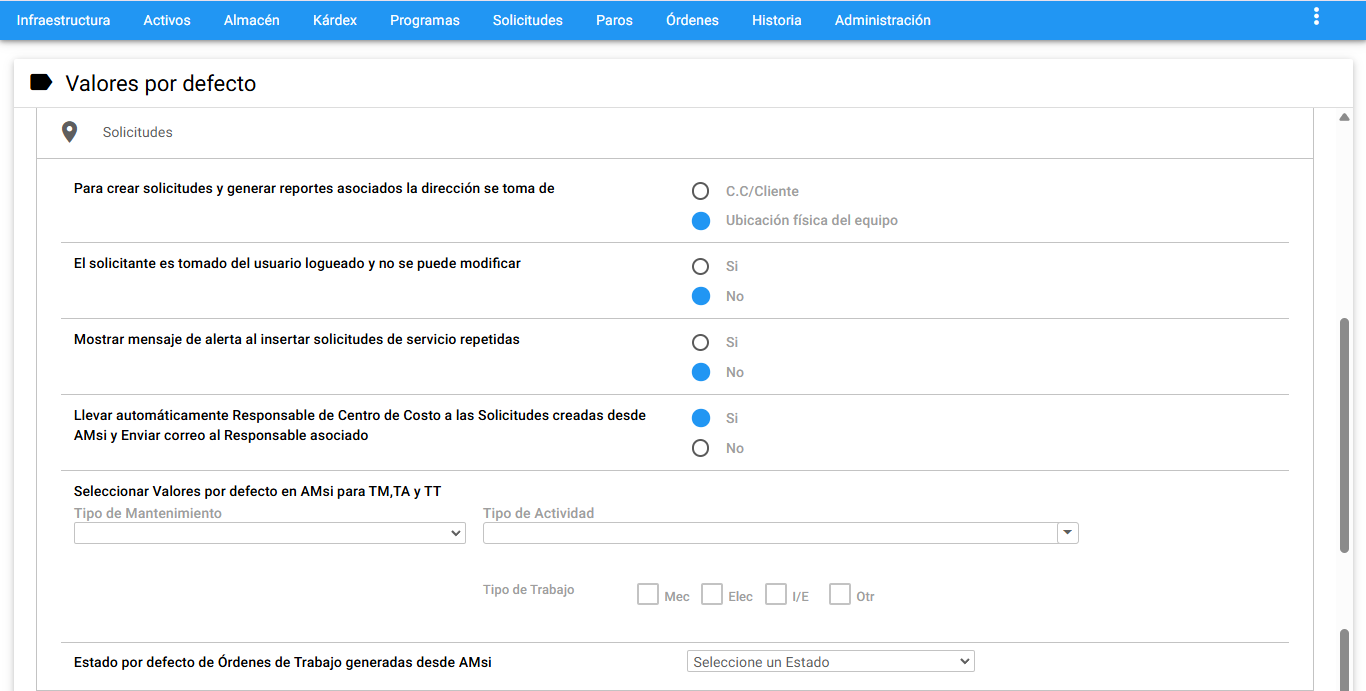The width and height of the screenshot is (1366, 691).
Task: Click the location pin icon next to Solicitudes
Action: pyautogui.click(x=69, y=132)
